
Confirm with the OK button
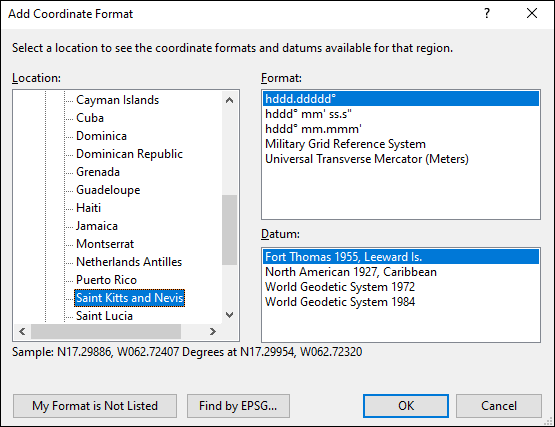(406, 406)
